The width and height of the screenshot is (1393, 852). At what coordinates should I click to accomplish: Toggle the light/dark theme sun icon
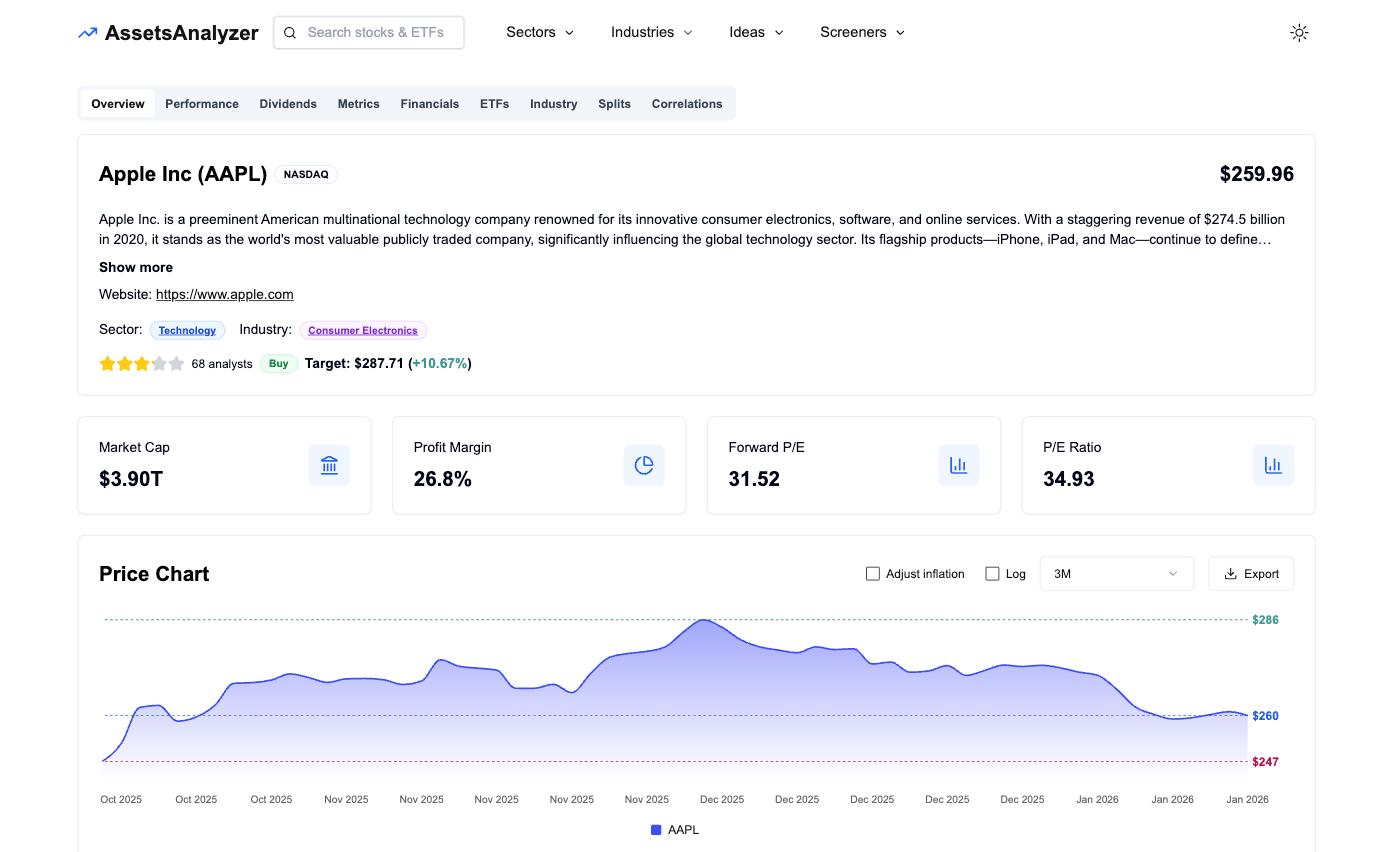pos(1299,32)
